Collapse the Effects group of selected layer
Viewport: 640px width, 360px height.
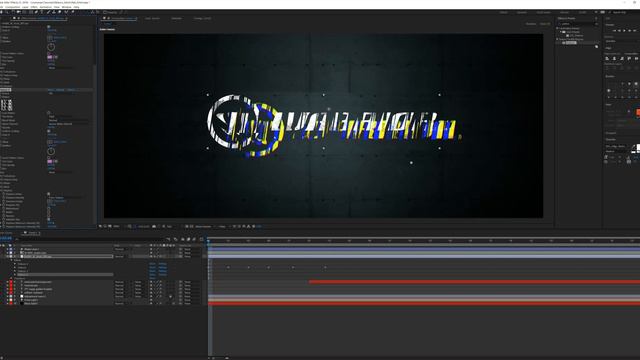[x=11, y=260]
